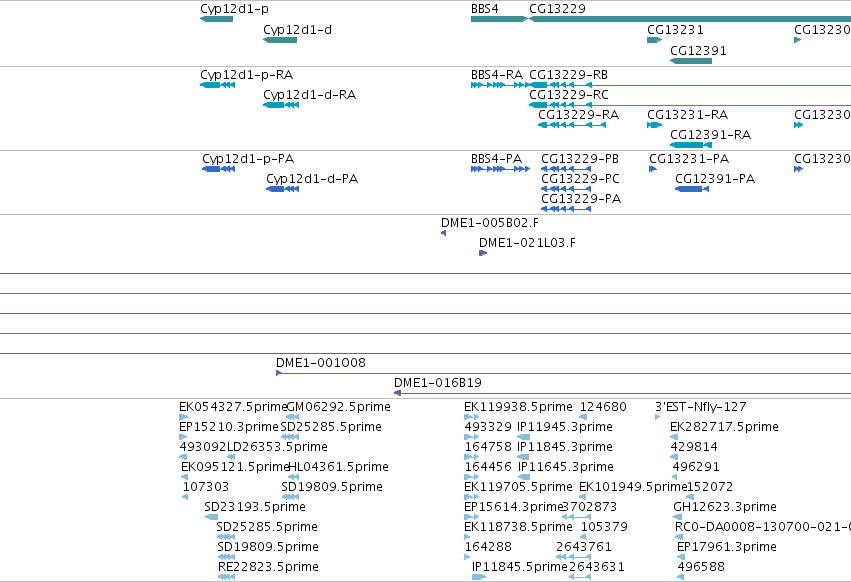
Task: Select the CG13229-RB transcript
Action: (x=690, y=85)
